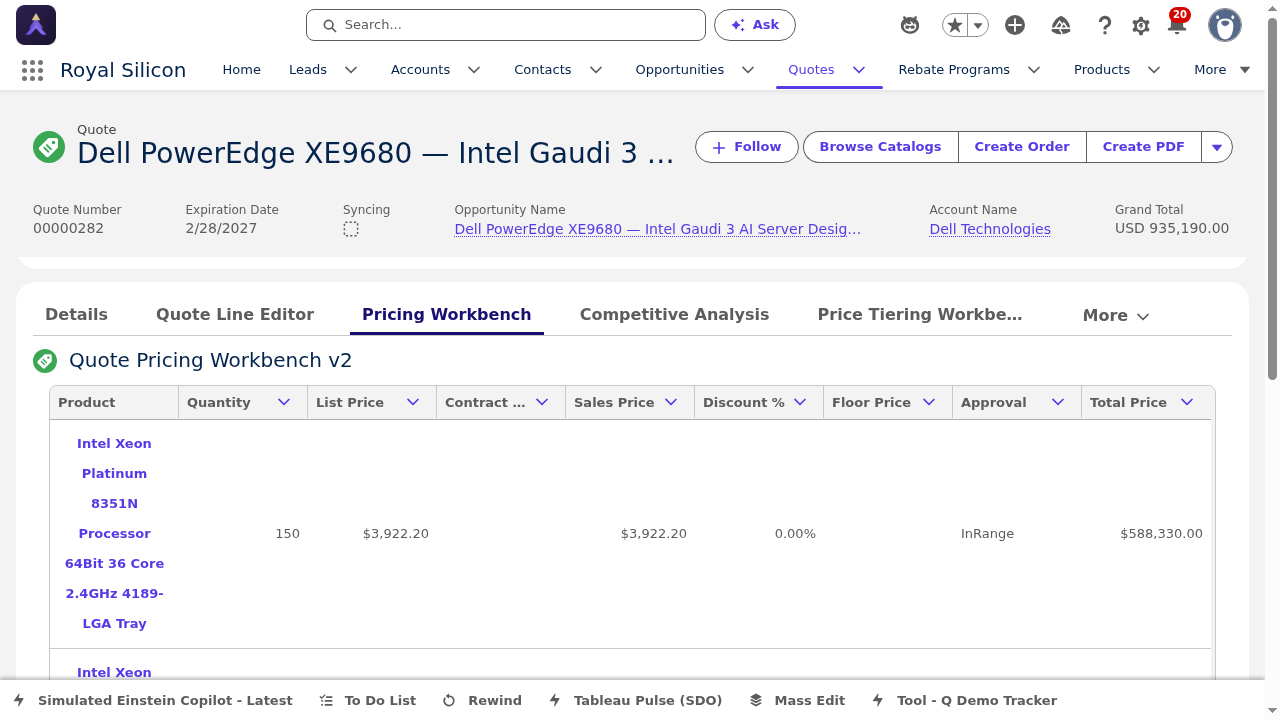The height and width of the screenshot is (720, 1280).
Task: Switch to the Quote Line Editor tab
Action: pyautogui.click(x=235, y=314)
